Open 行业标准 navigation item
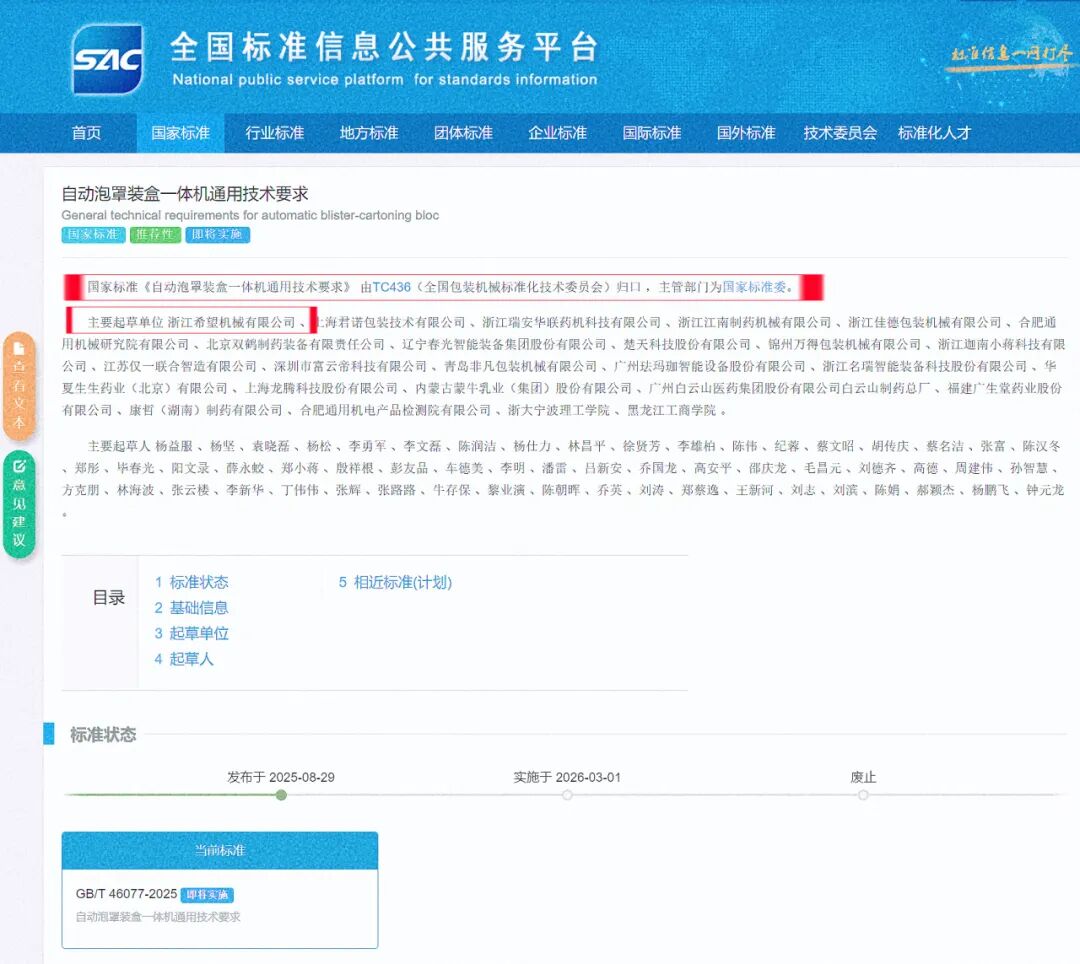The height and width of the screenshot is (964, 1080). [x=275, y=133]
